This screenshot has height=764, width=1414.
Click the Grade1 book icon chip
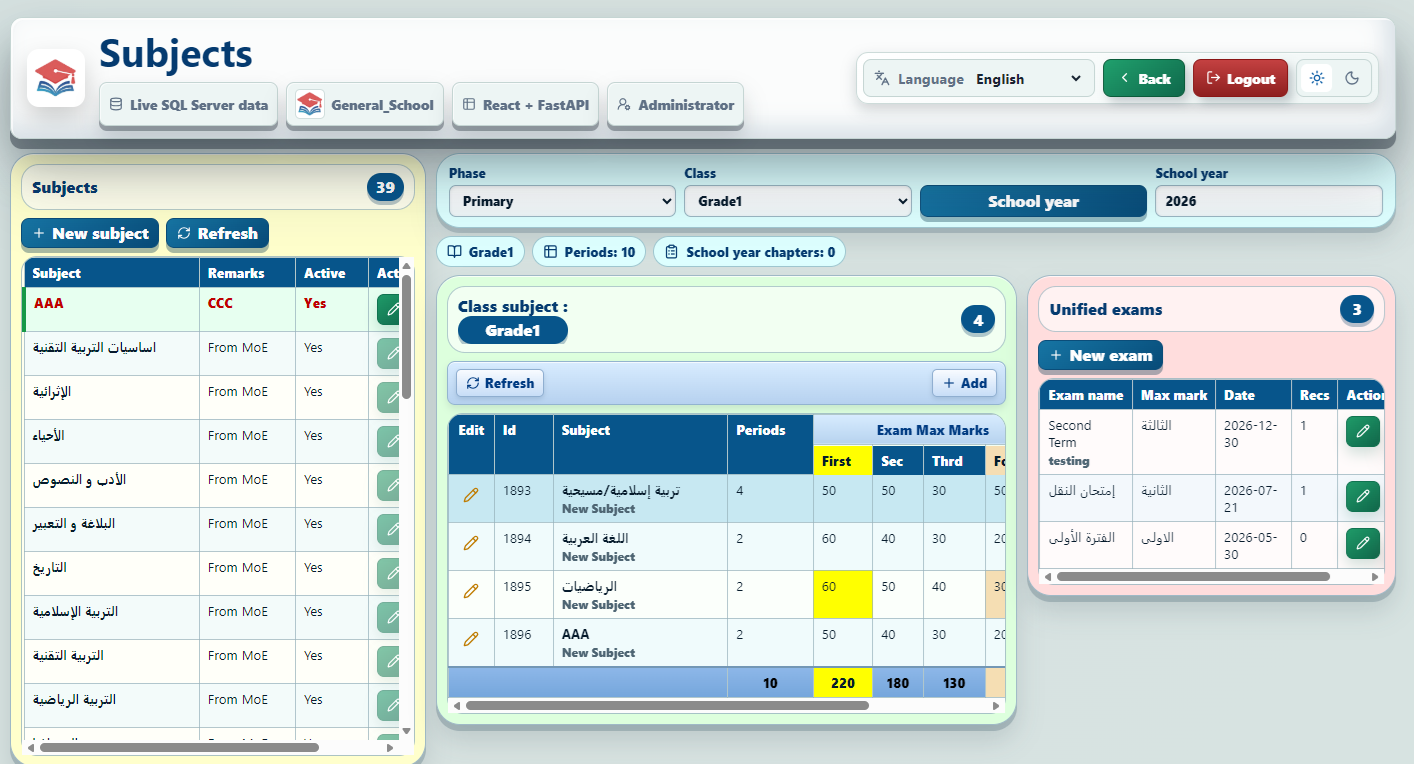click(481, 252)
